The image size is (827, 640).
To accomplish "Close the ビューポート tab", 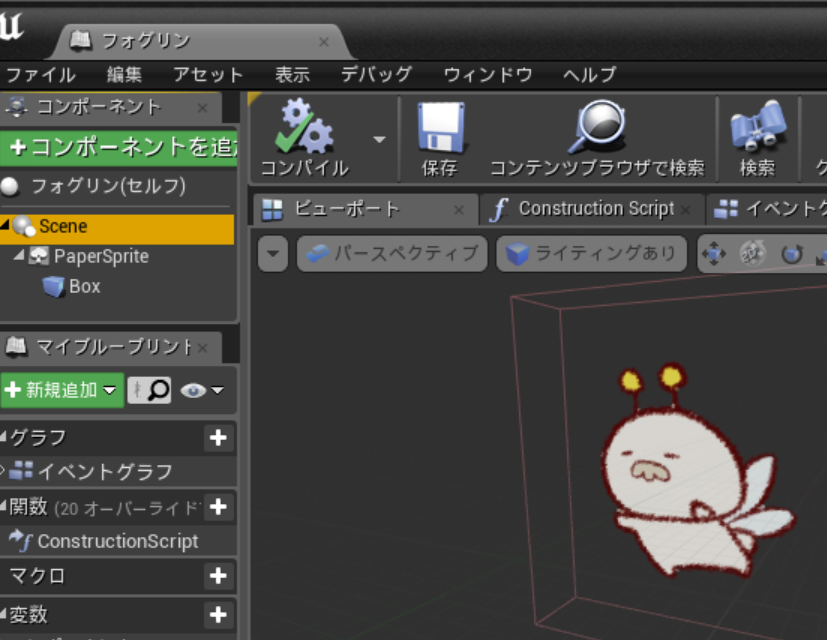I will tap(459, 211).
